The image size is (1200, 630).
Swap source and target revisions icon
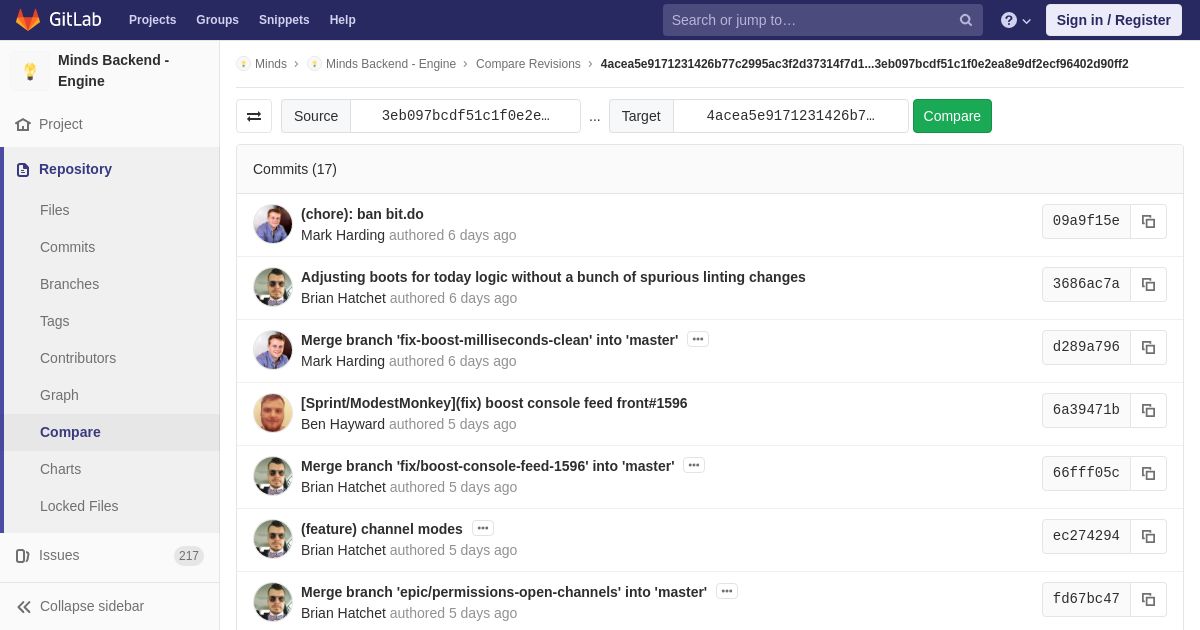pos(254,116)
